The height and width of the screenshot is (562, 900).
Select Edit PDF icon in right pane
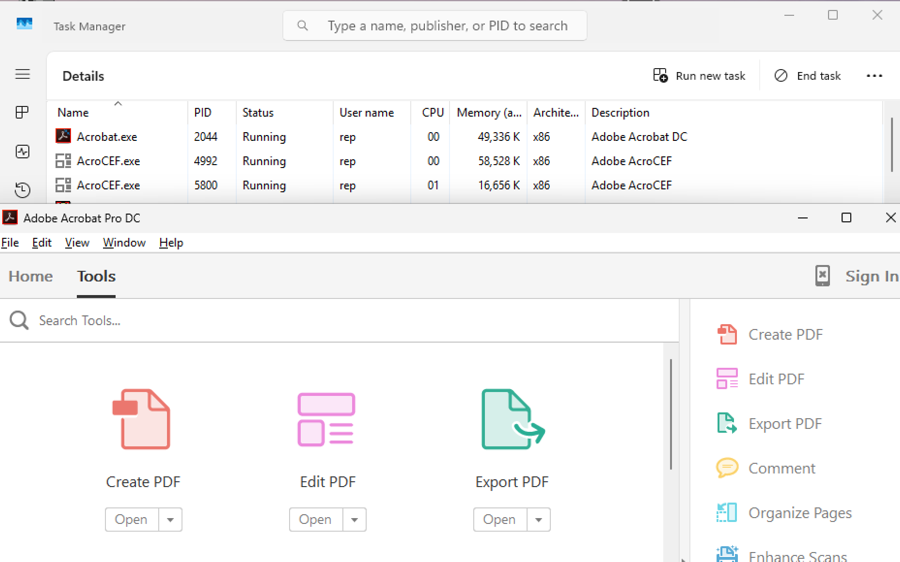click(727, 379)
